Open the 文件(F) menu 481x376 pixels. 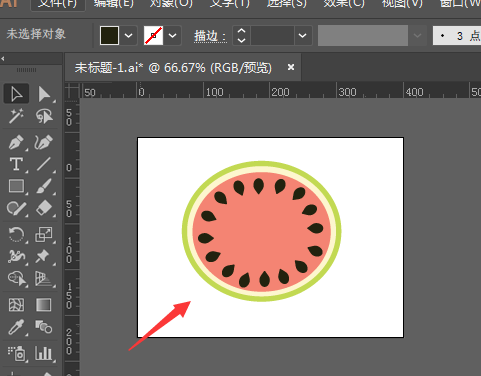coord(57,4)
